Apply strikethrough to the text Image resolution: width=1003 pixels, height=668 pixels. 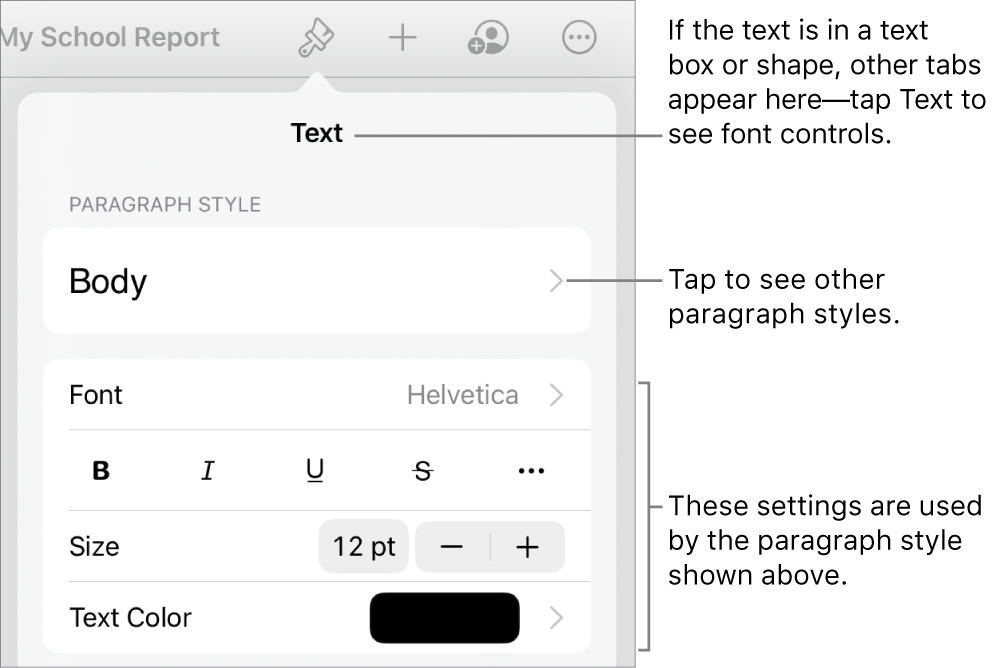tap(423, 470)
